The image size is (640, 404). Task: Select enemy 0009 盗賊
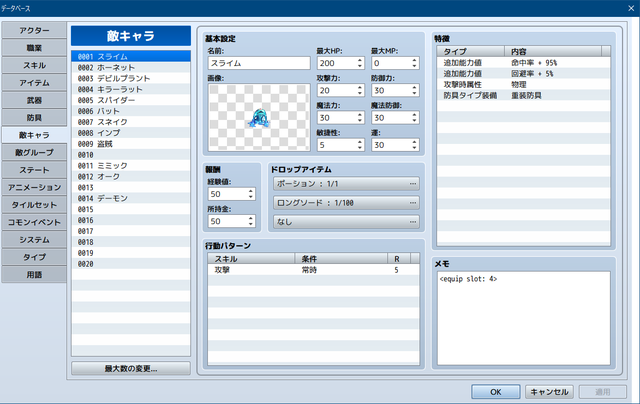131,144
